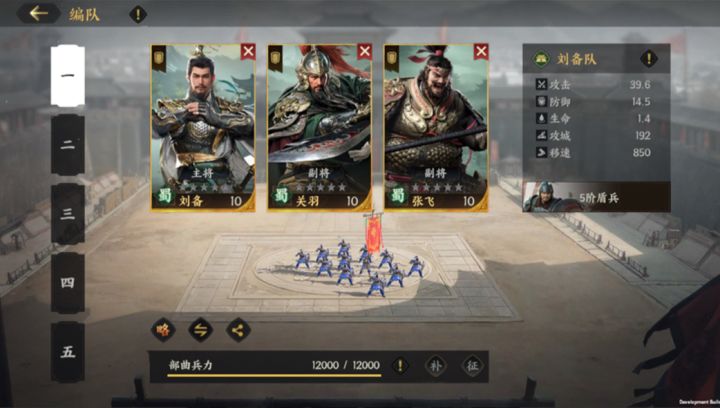Switch to team tab 四

coord(68,283)
